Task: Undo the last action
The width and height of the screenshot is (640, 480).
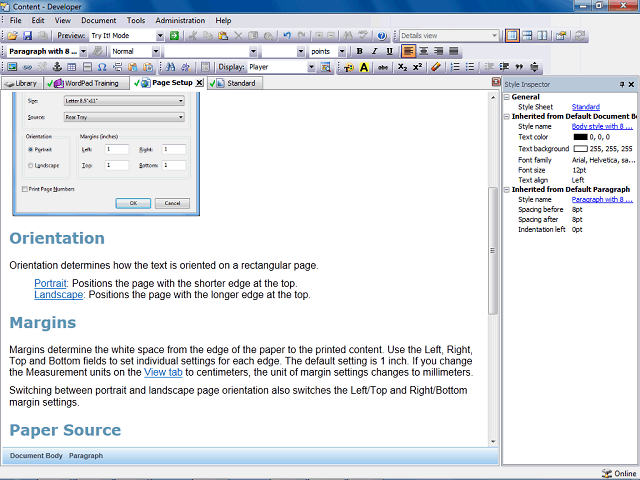Action: (x=287, y=36)
